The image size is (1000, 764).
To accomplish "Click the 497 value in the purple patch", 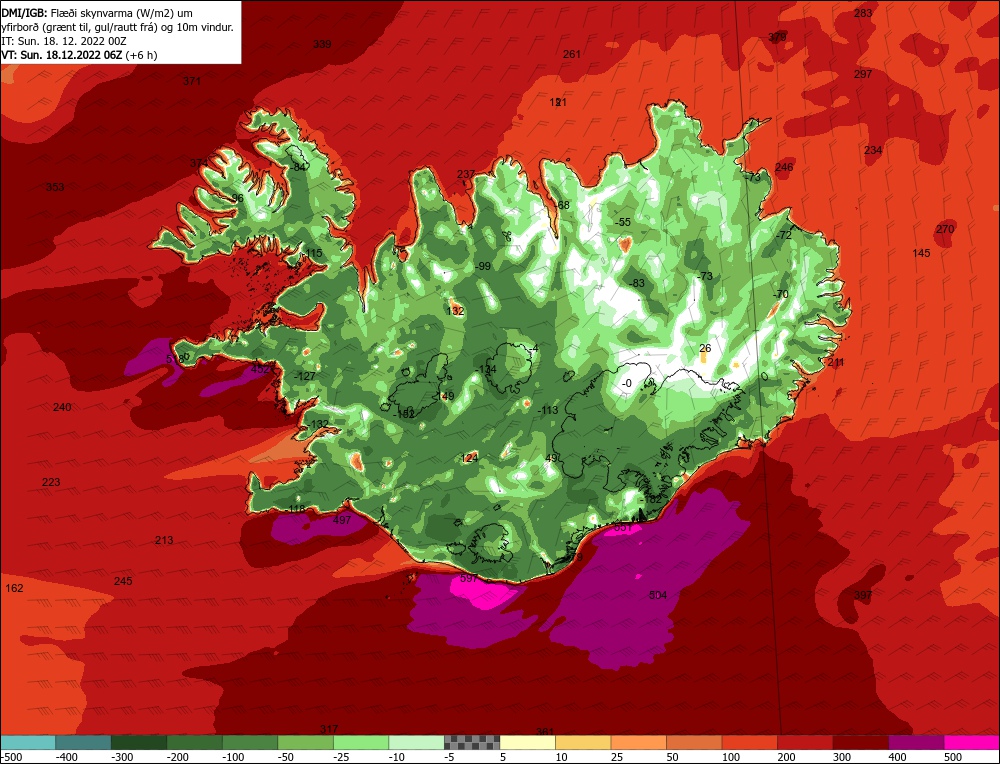I will 342,520.
